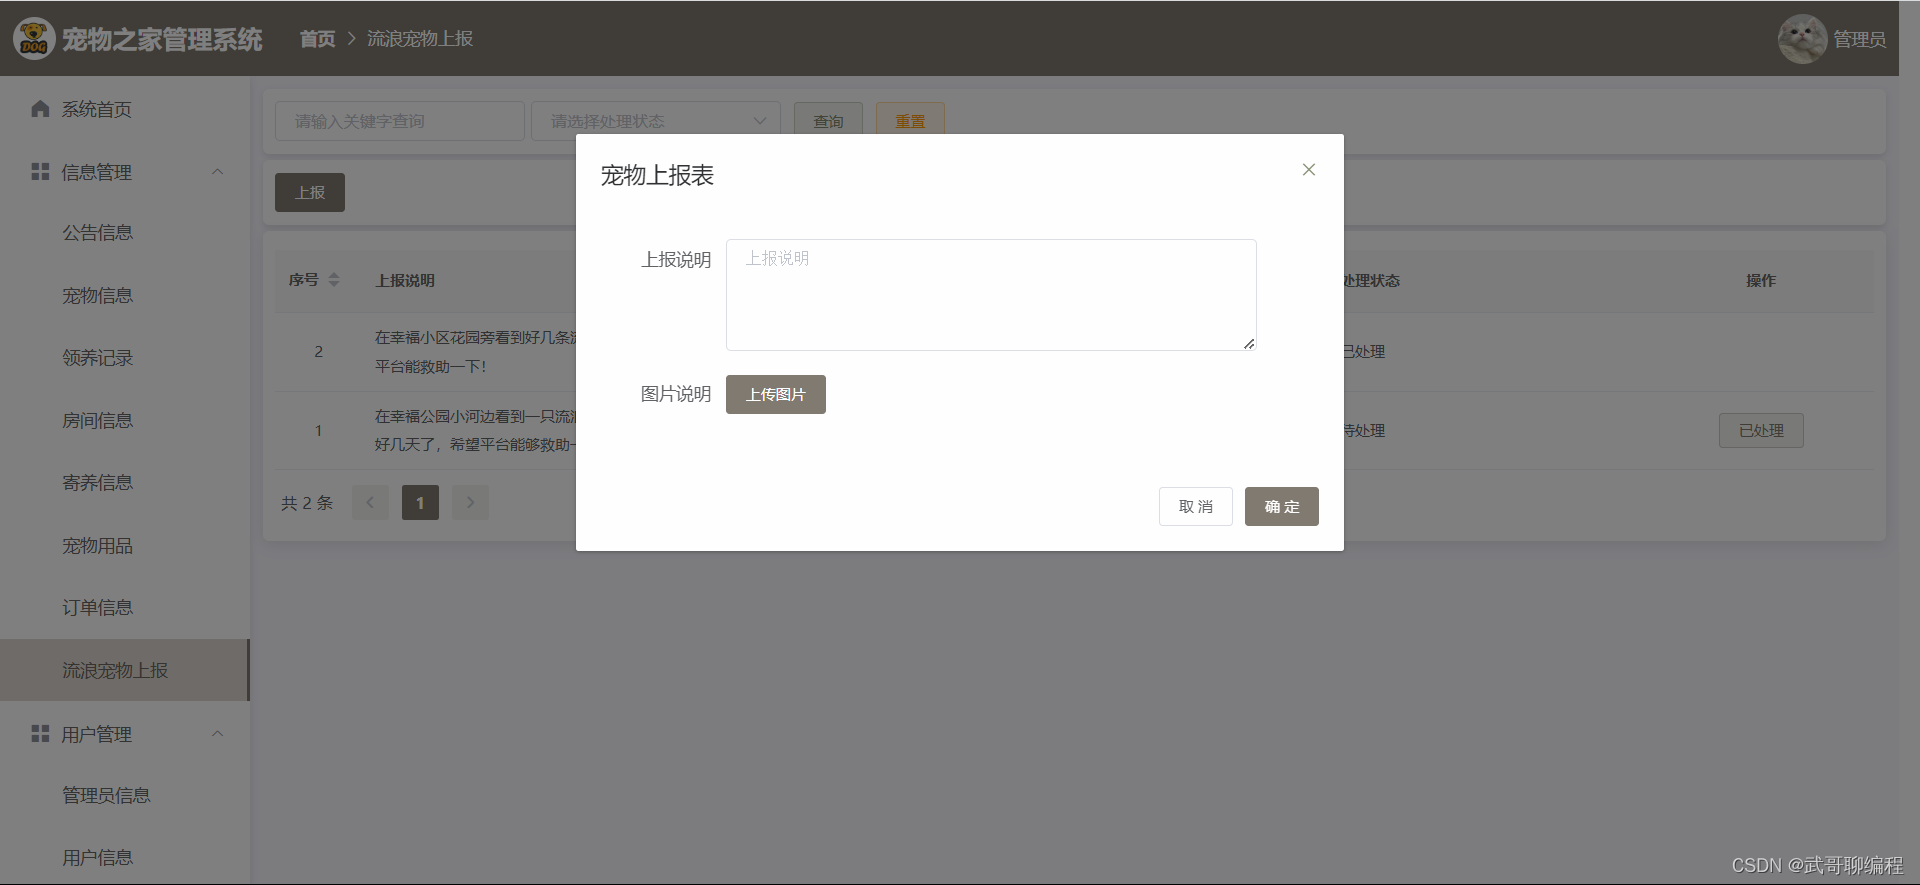Viewport: 1920px width, 885px height.
Task: Click the 上报说明 form label
Action: pos(676,260)
